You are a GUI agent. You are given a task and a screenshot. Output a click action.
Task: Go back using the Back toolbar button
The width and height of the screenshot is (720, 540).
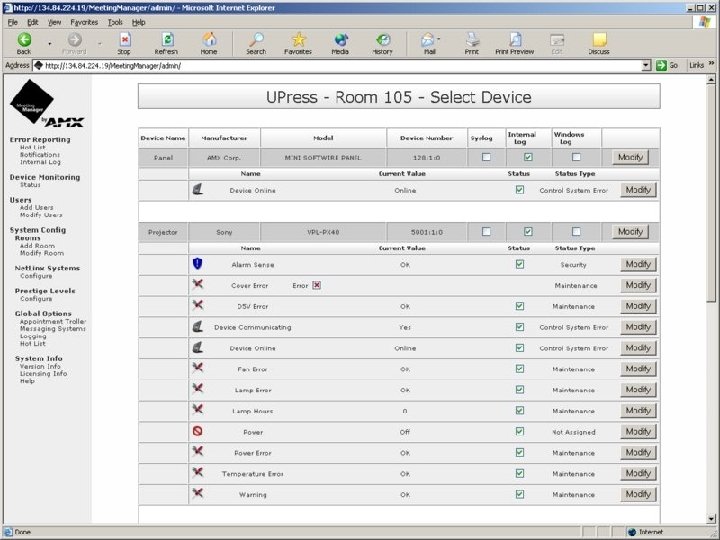24,44
